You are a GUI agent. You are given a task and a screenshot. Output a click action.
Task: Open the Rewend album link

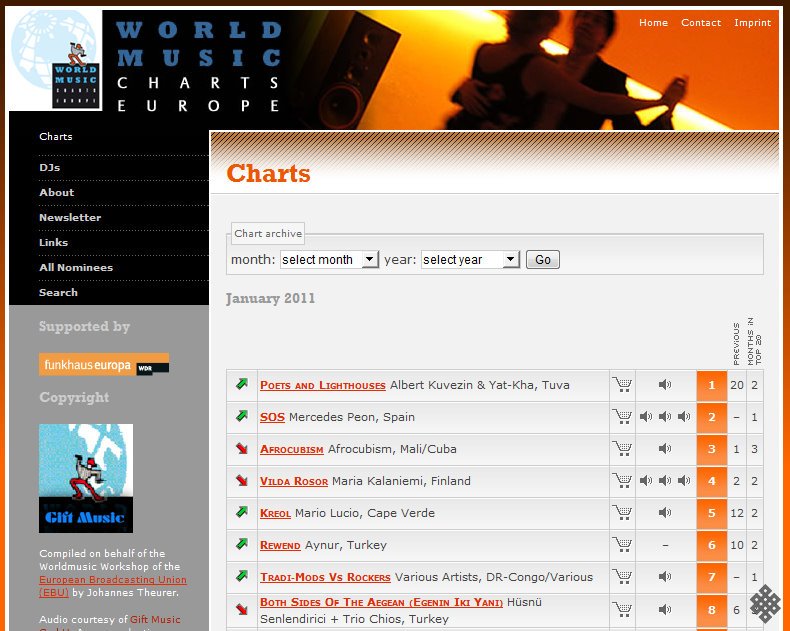(280, 545)
